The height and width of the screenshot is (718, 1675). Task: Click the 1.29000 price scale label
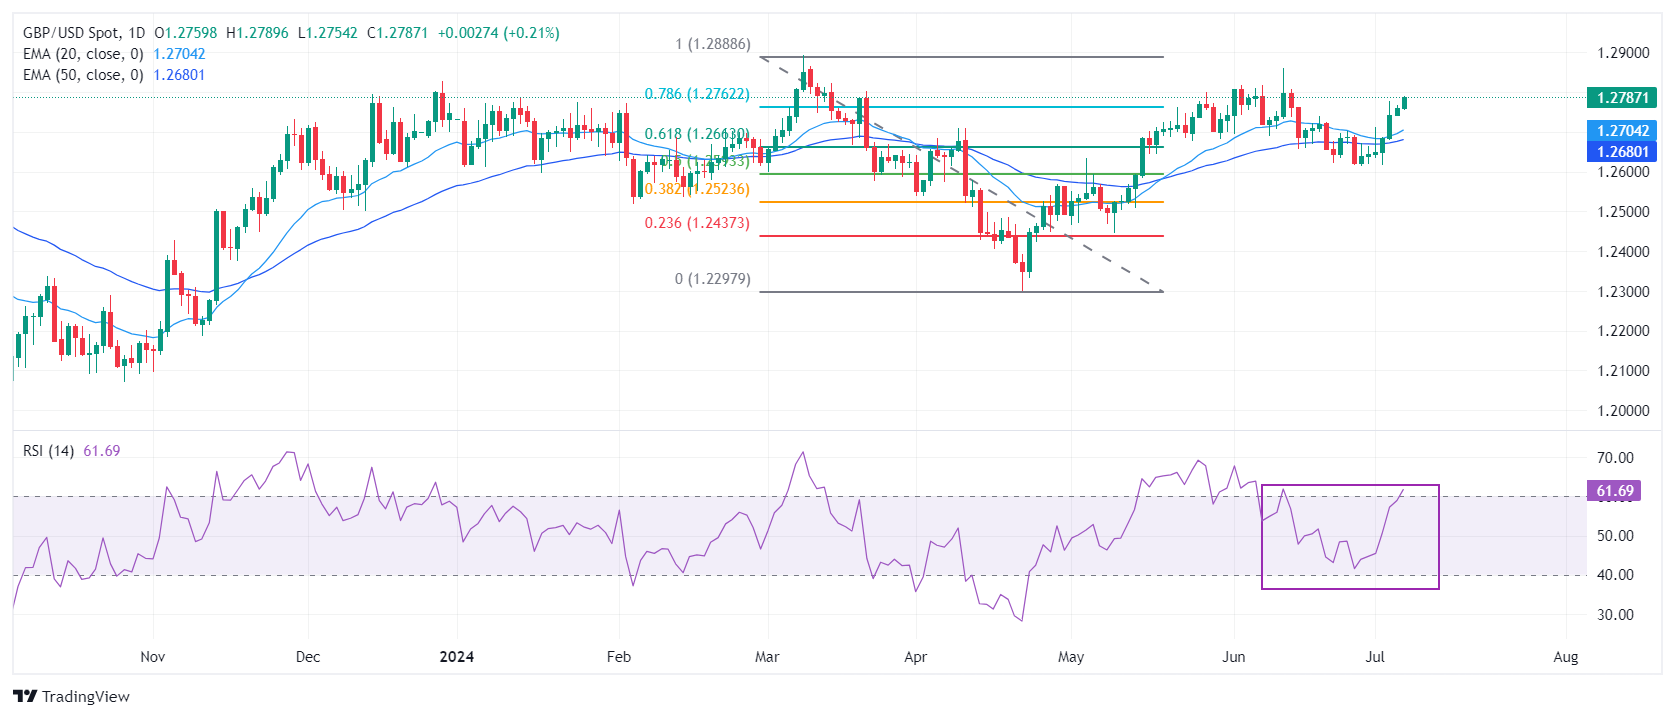point(1623,53)
